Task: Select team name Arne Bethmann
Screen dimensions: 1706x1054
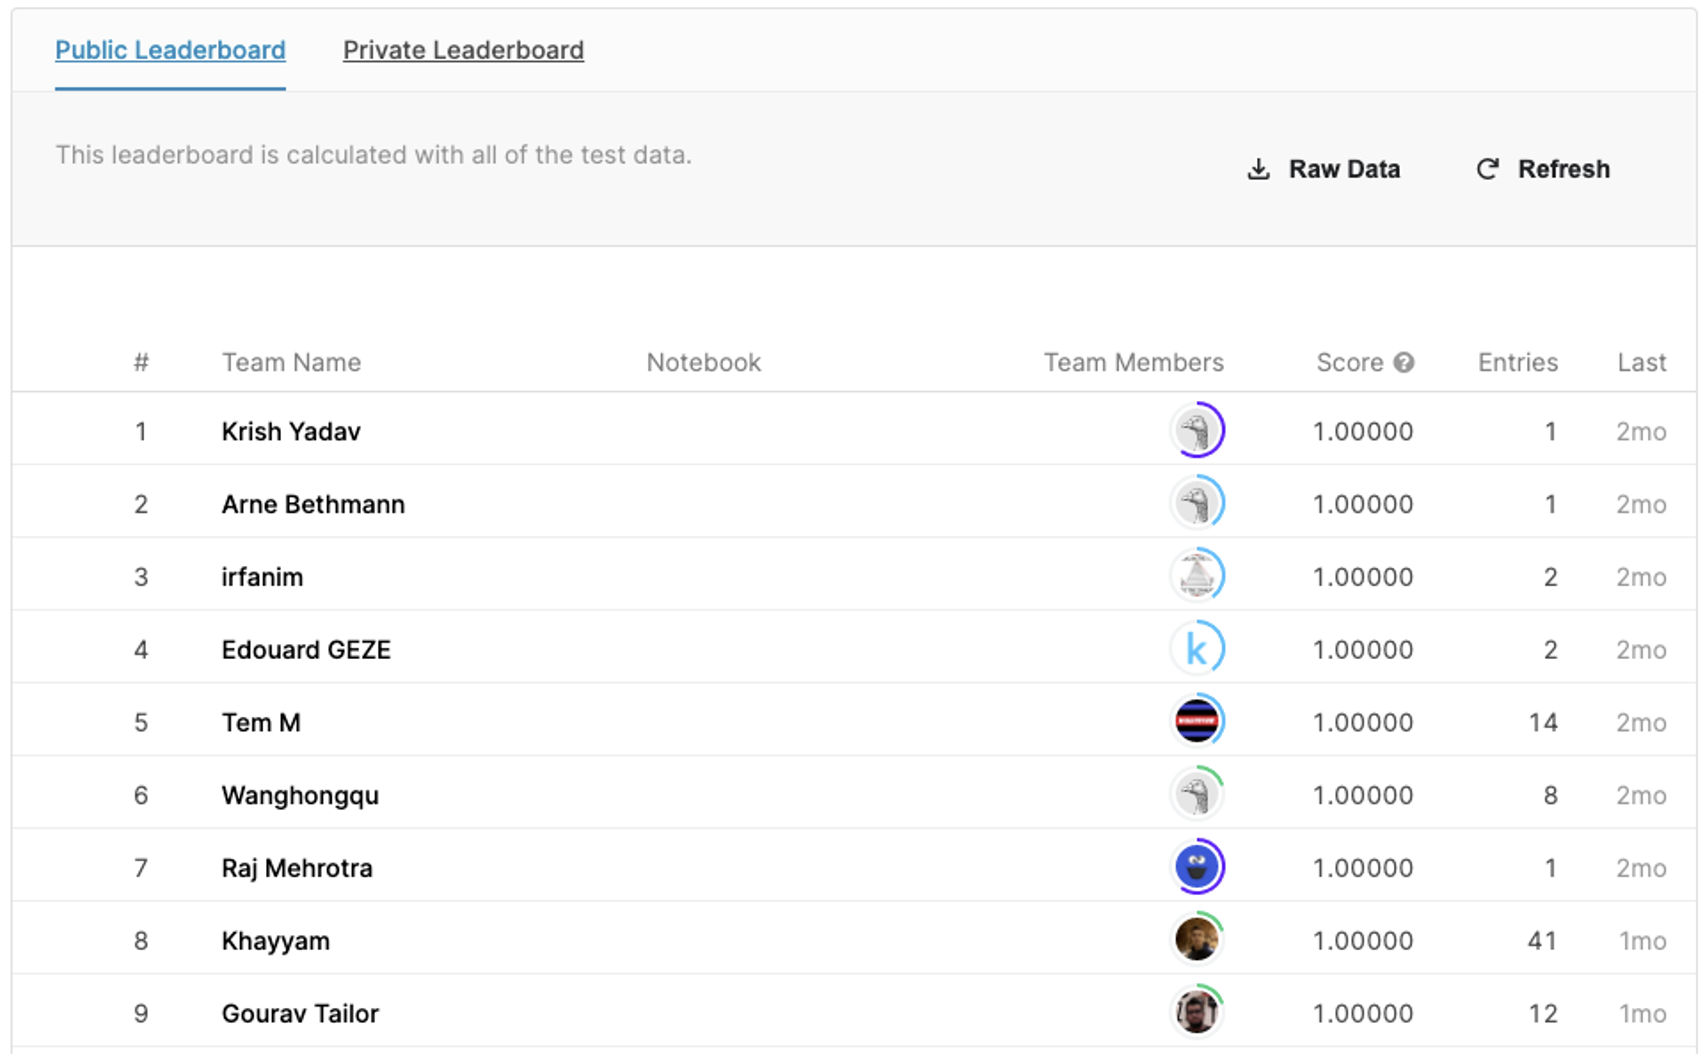Action: click(x=313, y=504)
